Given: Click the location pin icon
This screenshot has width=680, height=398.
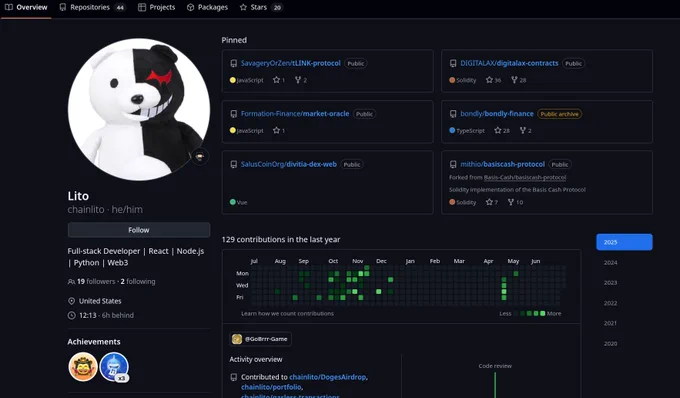Looking at the screenshot, I should point(72,301).
